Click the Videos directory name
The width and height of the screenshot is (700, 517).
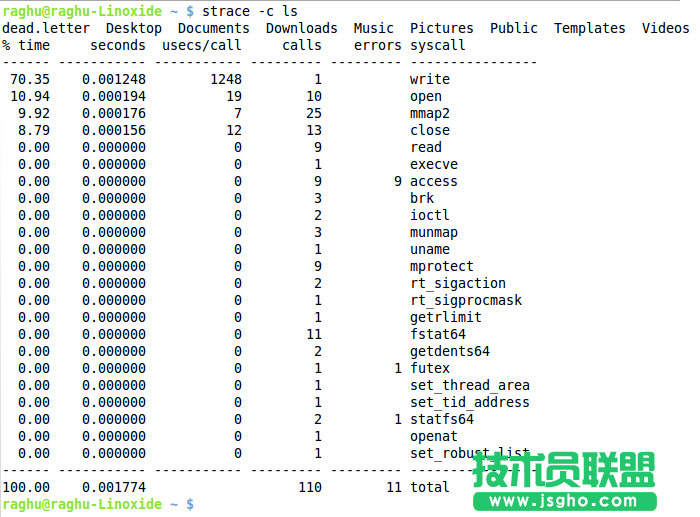665,28
